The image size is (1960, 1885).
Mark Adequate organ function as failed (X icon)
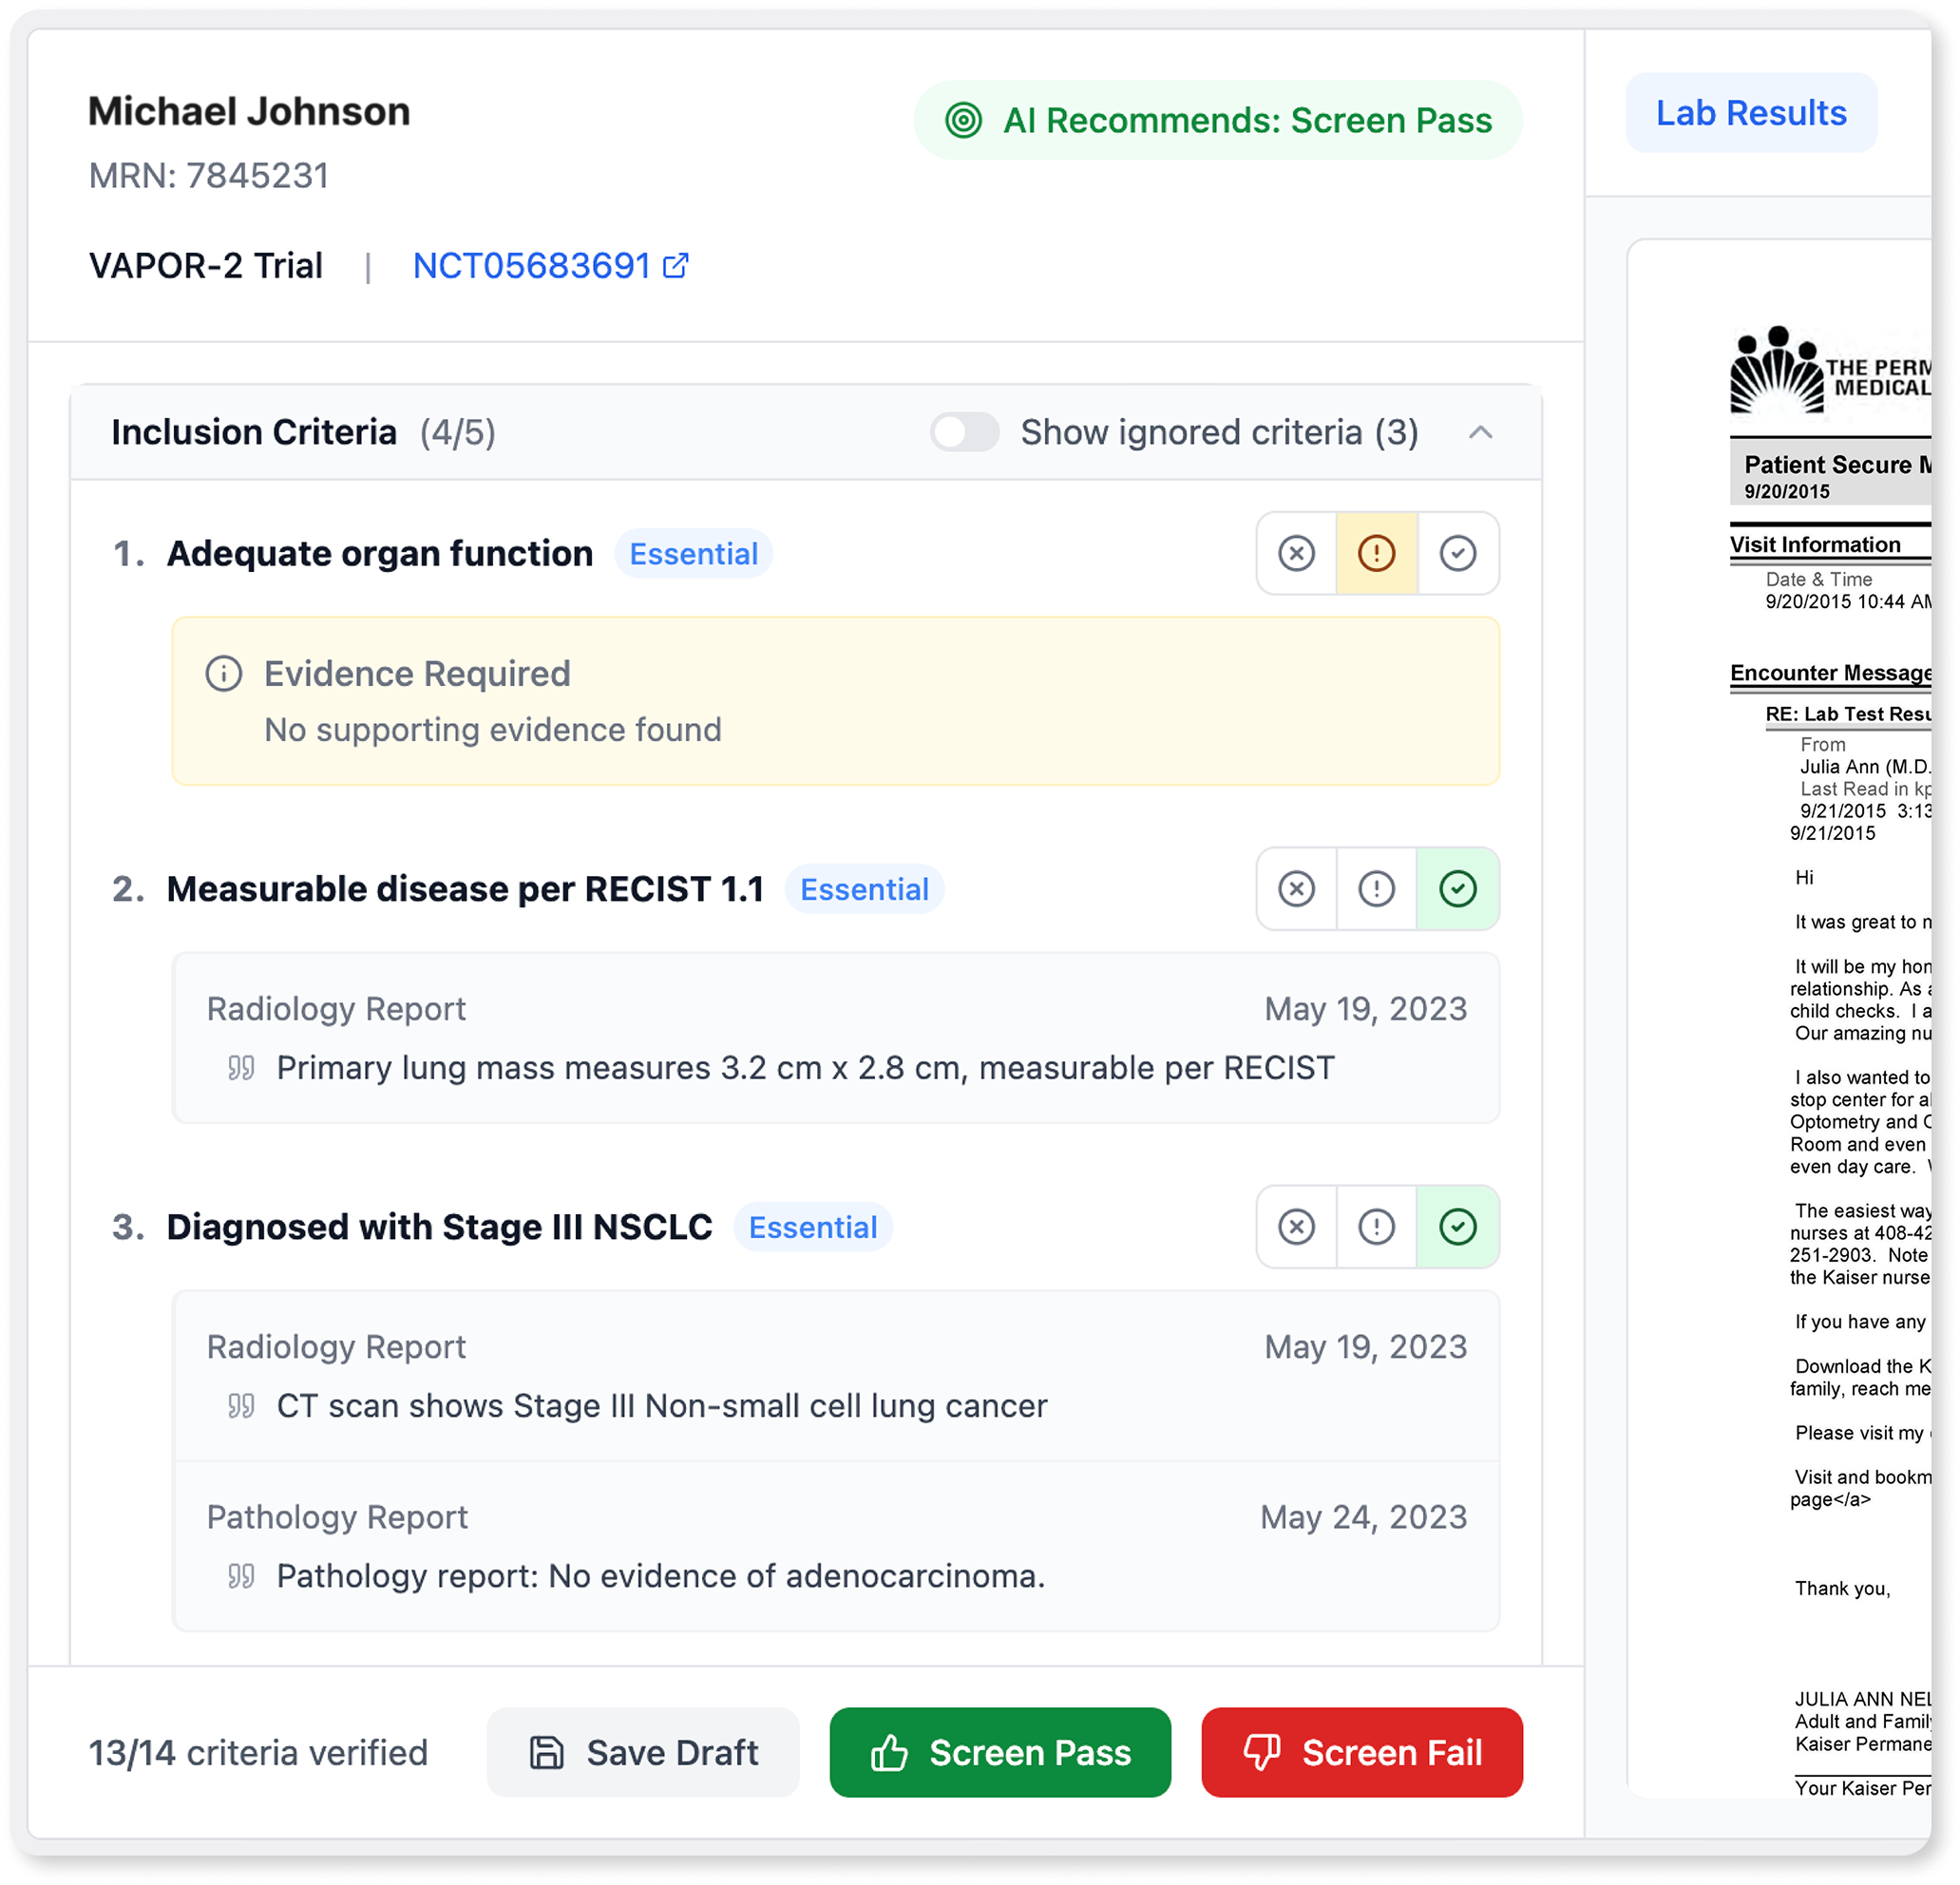click(x=1296, y=553)
